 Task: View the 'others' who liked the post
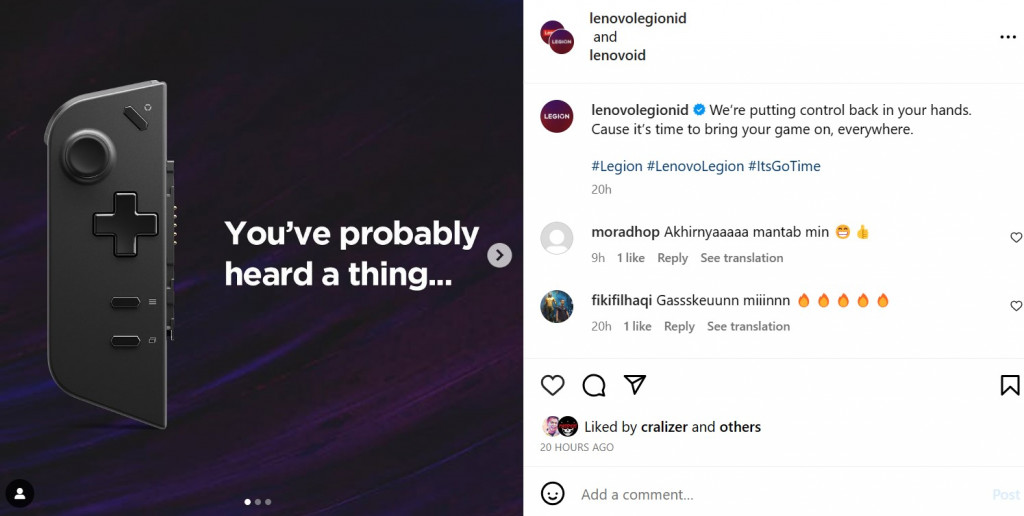click(x=740, y=427)
